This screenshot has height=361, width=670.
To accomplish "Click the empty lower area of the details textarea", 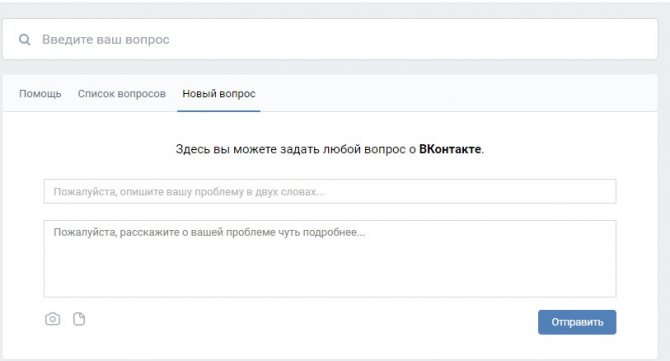I will click(x=330, y=273).
